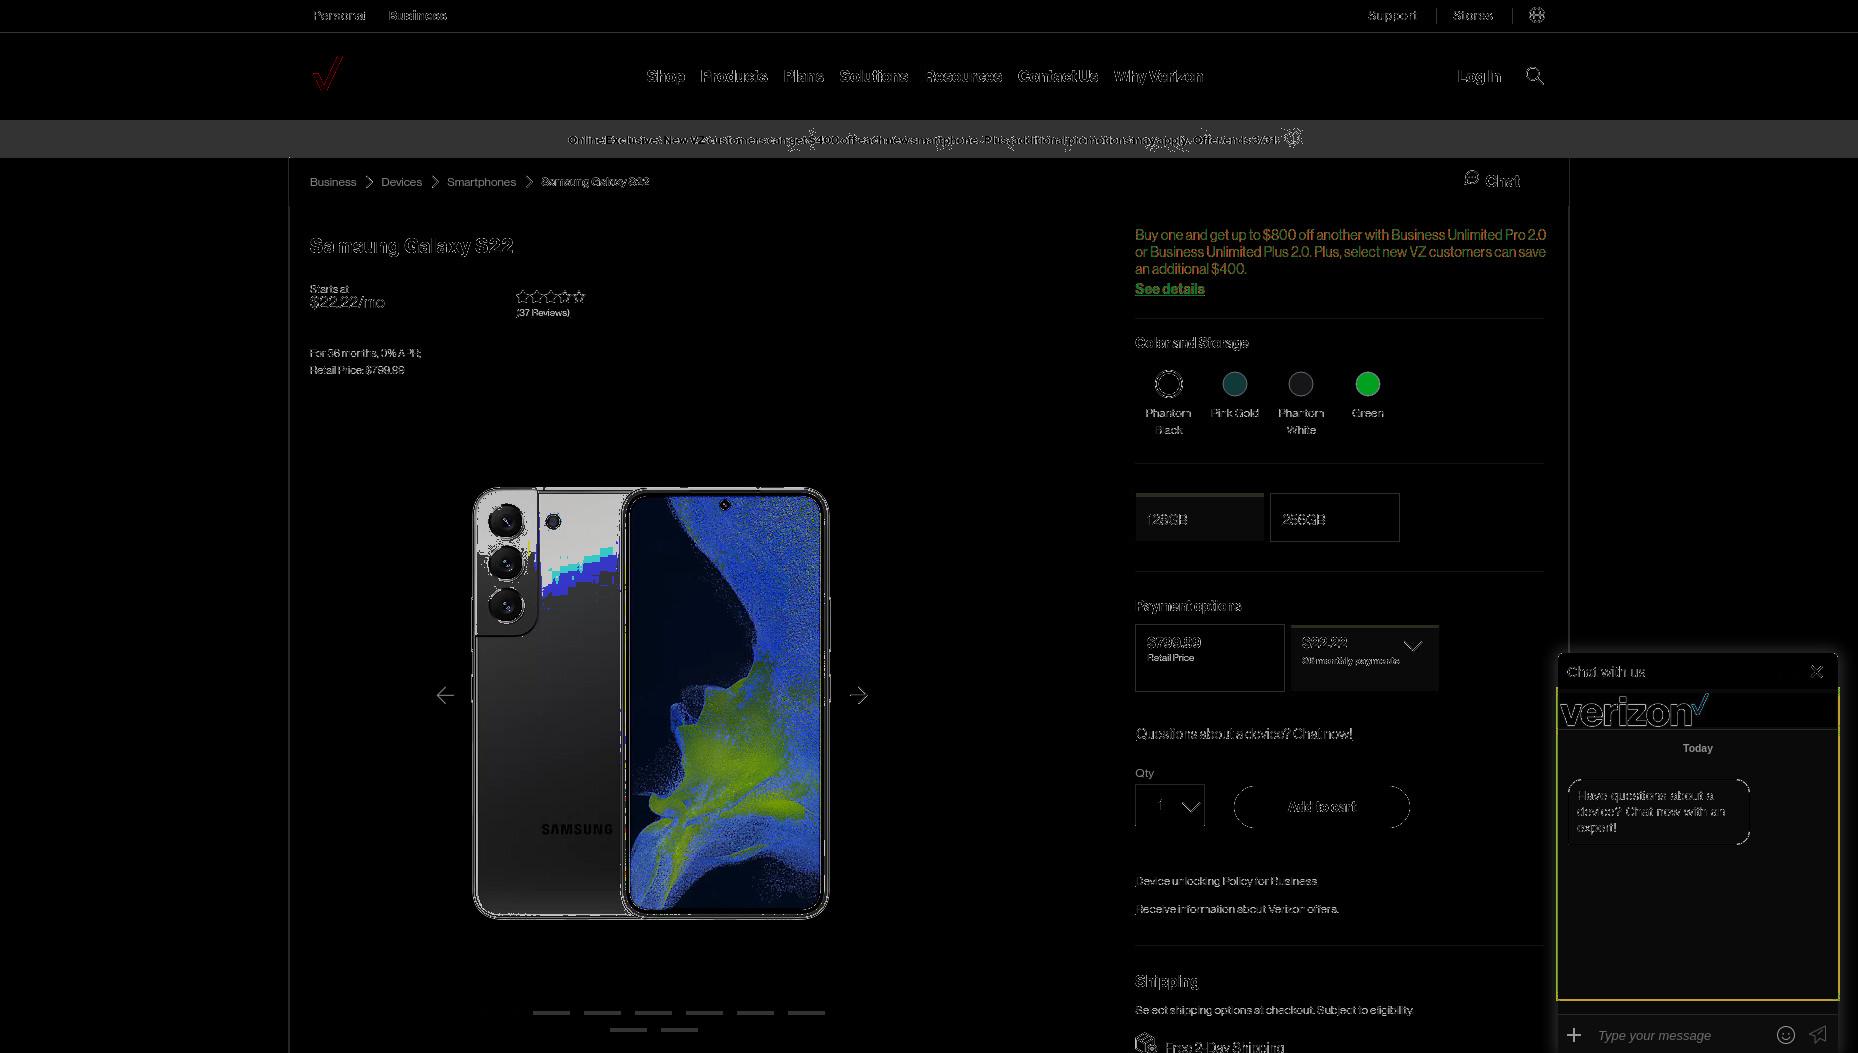Screen dimensions: 1858x1053
Task: Click the plus attachment icon in chat
Action: [1574, 1035]
